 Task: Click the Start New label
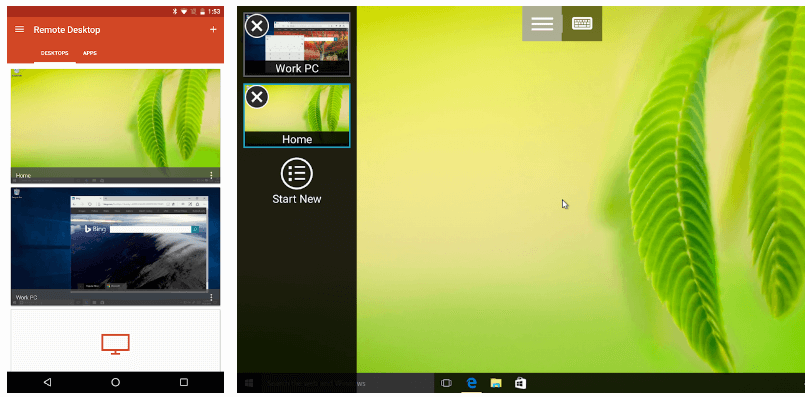pos(297,199)
